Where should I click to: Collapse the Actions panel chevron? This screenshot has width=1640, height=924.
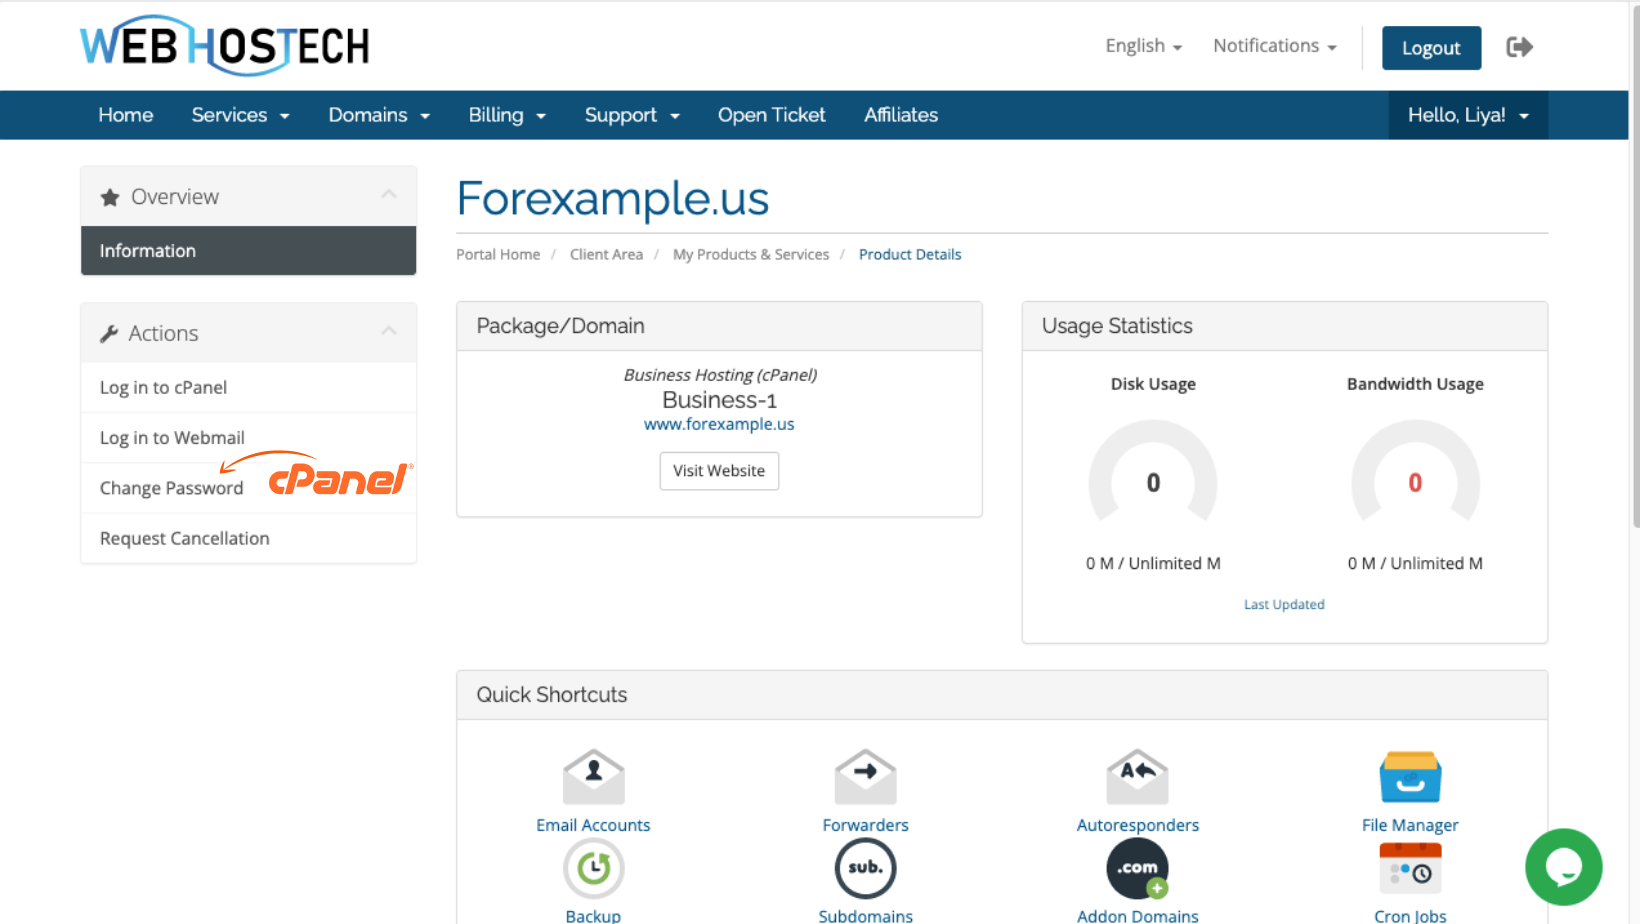pos(389,332)
